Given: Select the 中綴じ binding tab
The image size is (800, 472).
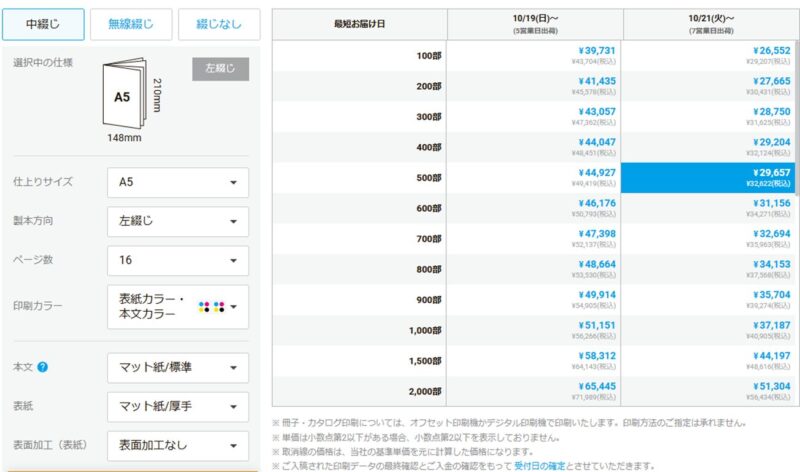Looking at the screenshot, I should [x=42, y=24].
